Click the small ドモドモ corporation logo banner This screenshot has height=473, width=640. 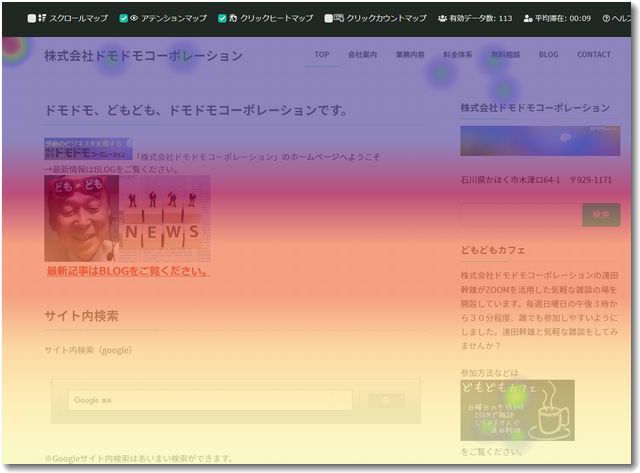88,149
